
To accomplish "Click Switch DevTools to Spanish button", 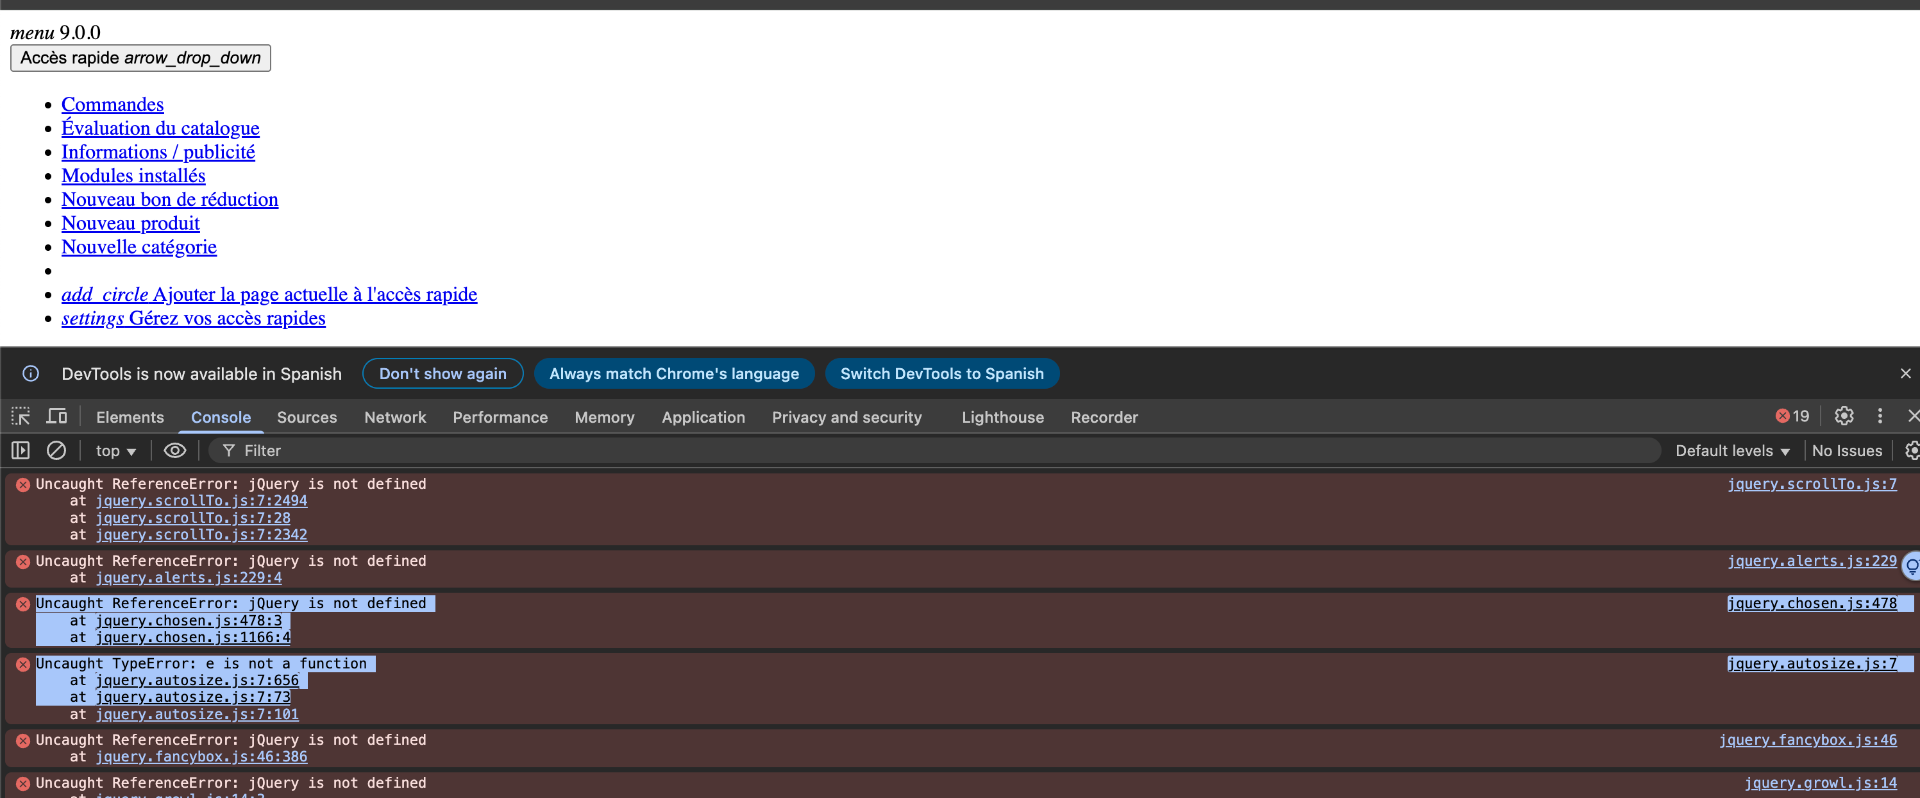I will [942, 374].
